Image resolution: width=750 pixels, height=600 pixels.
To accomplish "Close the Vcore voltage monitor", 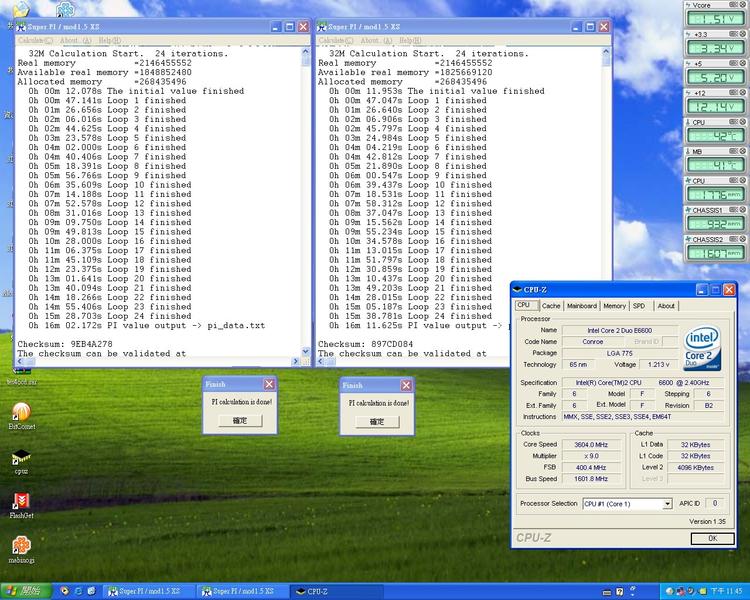I will (743, 5).
